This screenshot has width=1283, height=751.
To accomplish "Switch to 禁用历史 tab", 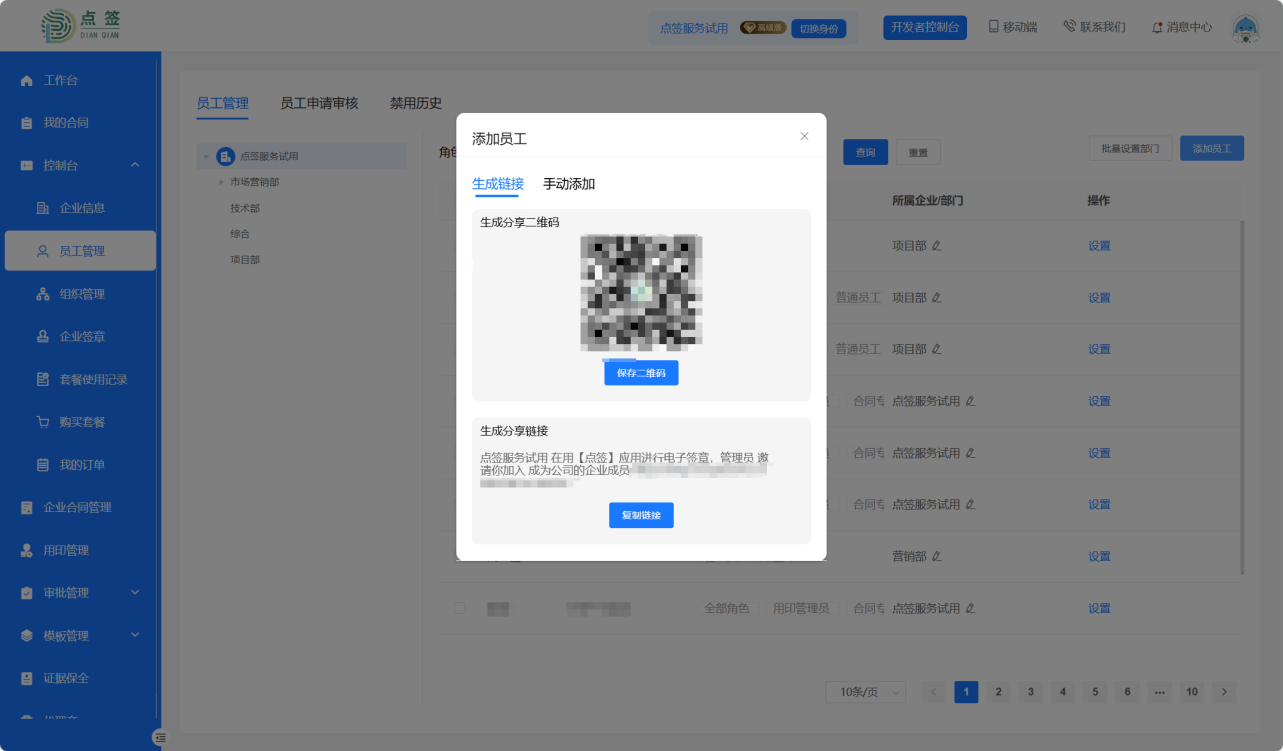I will tap(416, 103).
